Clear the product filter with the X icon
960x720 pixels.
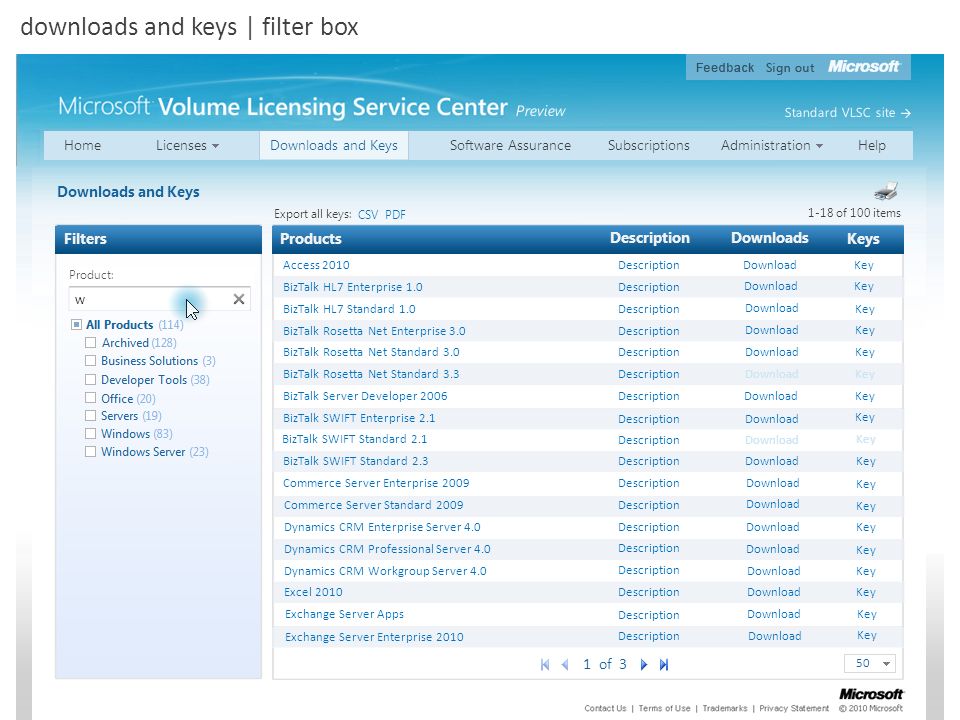[239, 299]
